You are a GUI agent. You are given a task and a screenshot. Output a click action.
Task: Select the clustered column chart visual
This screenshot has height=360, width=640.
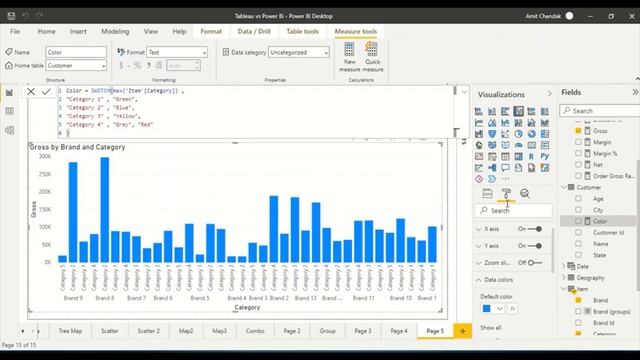pyautogui.click(x=518, y=111)
